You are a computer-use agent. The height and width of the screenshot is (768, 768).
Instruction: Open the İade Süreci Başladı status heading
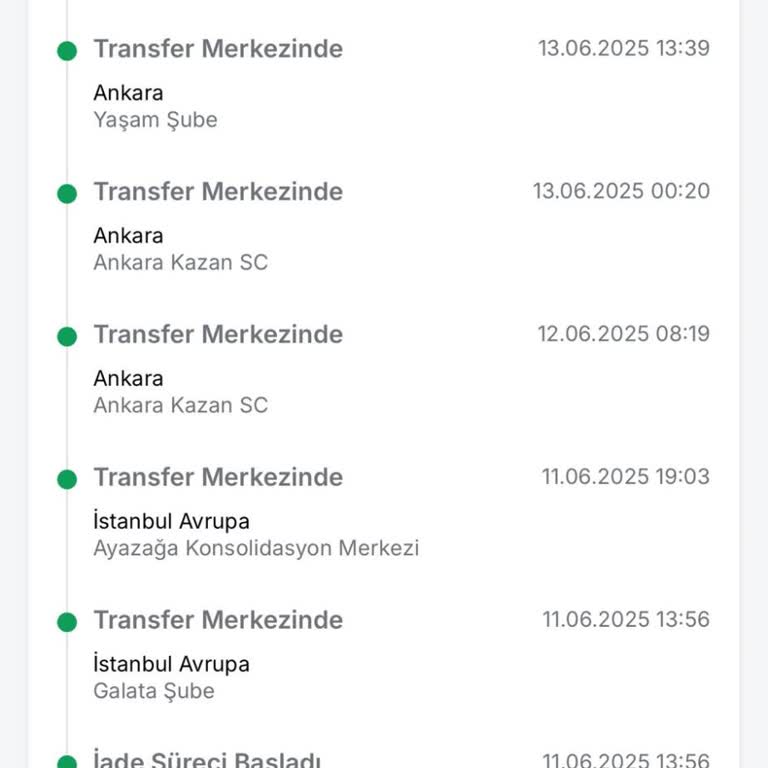pos(207,760)
